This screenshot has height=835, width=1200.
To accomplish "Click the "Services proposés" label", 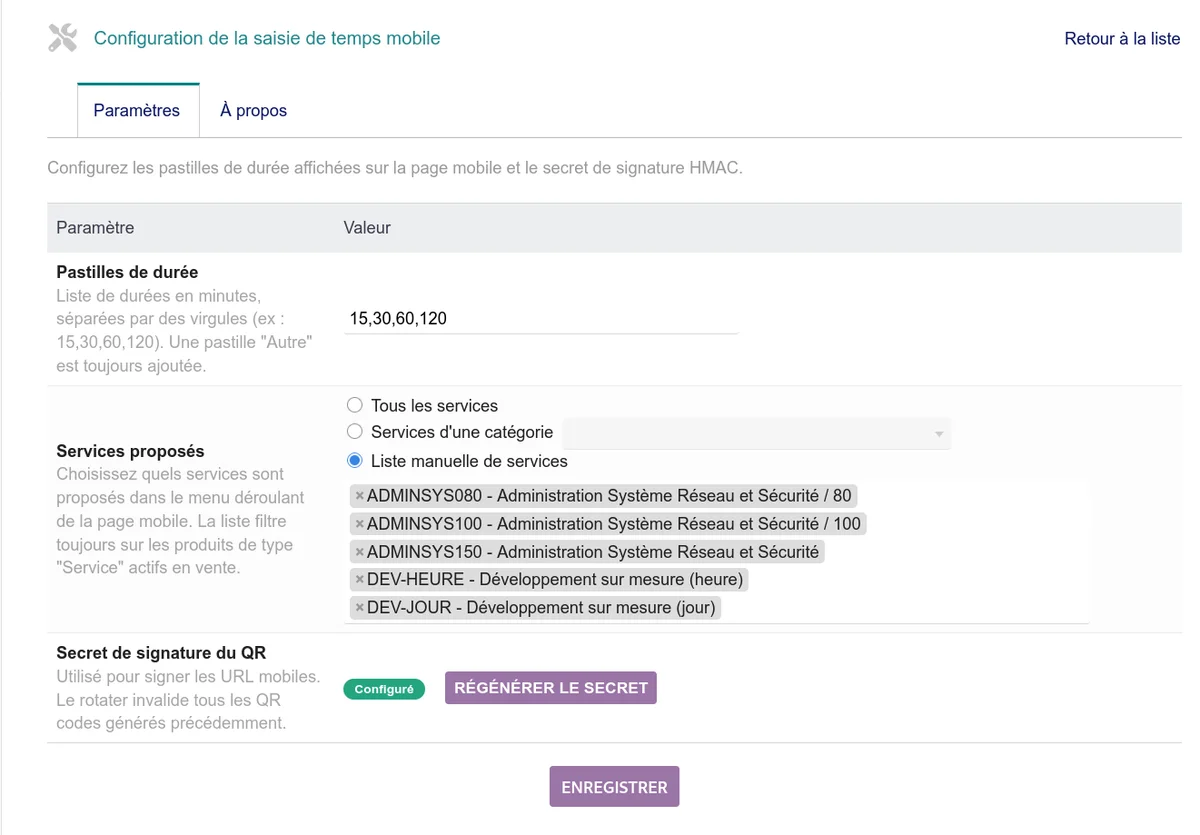I will (x=130, y=451).
